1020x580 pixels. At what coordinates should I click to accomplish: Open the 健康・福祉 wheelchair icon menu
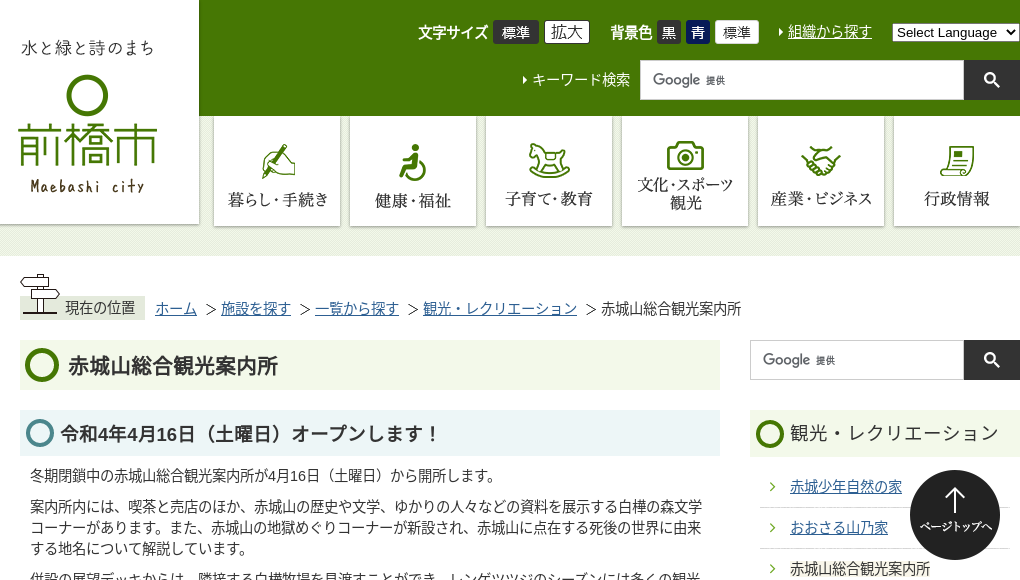[x=413, y=171]
